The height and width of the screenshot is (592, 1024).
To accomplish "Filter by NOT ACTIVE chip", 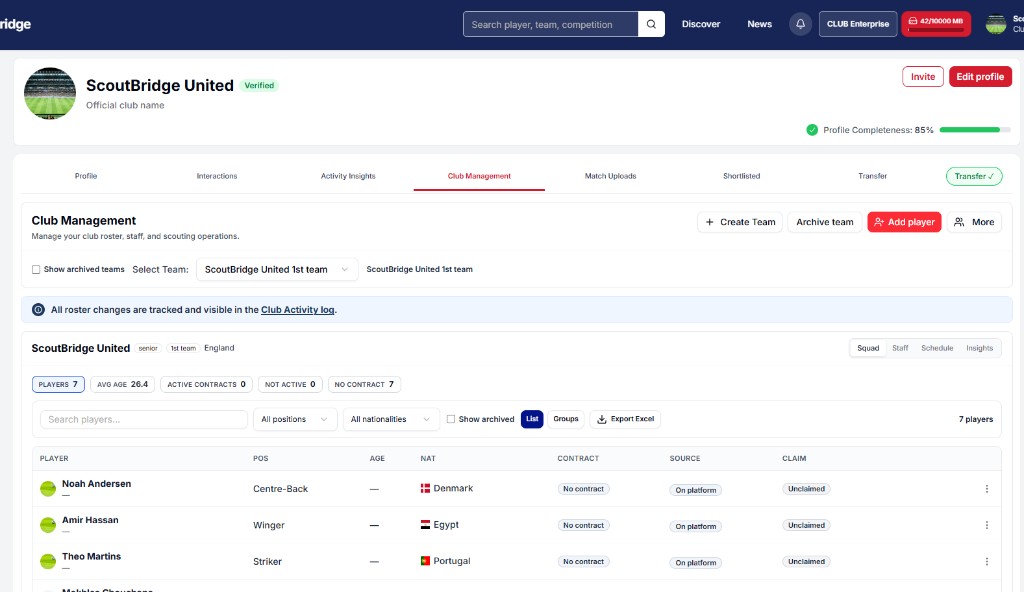I will point(290,384).
